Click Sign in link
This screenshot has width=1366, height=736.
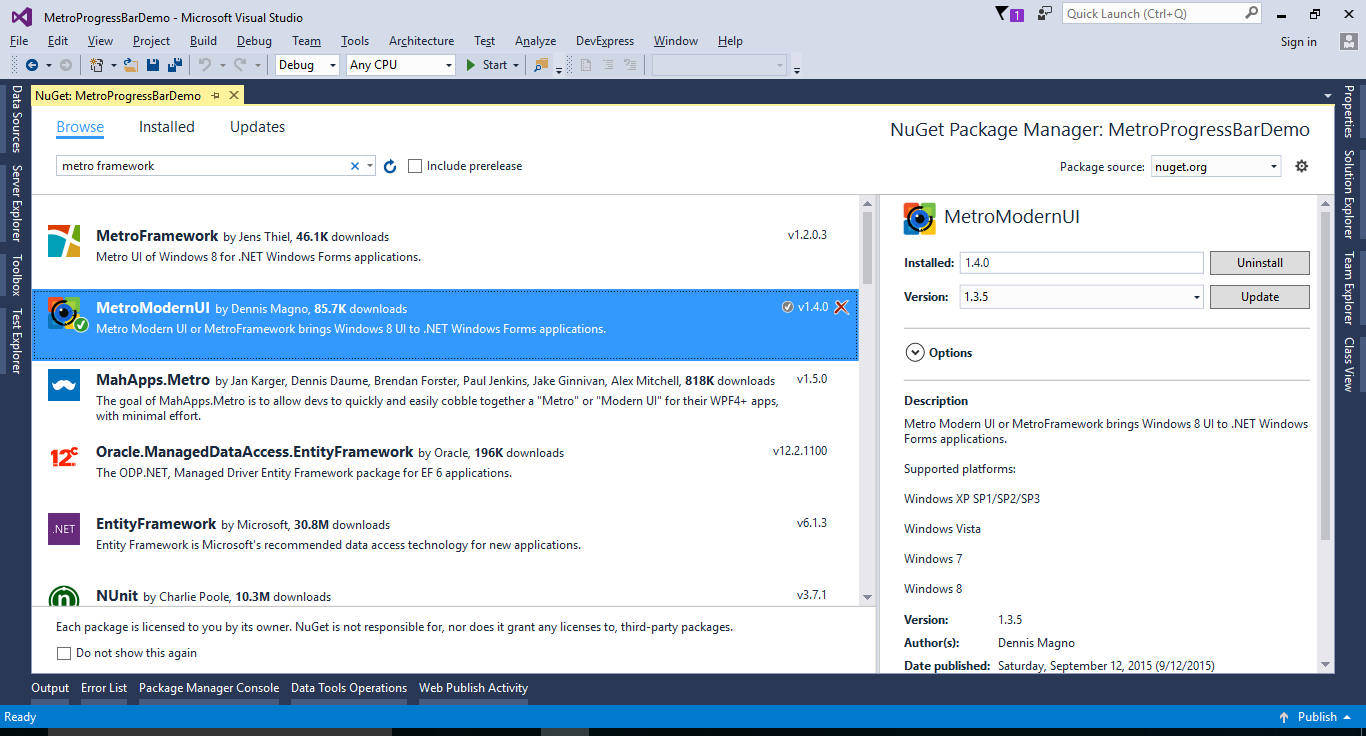pyautogui.click(x=1298, y=41)
